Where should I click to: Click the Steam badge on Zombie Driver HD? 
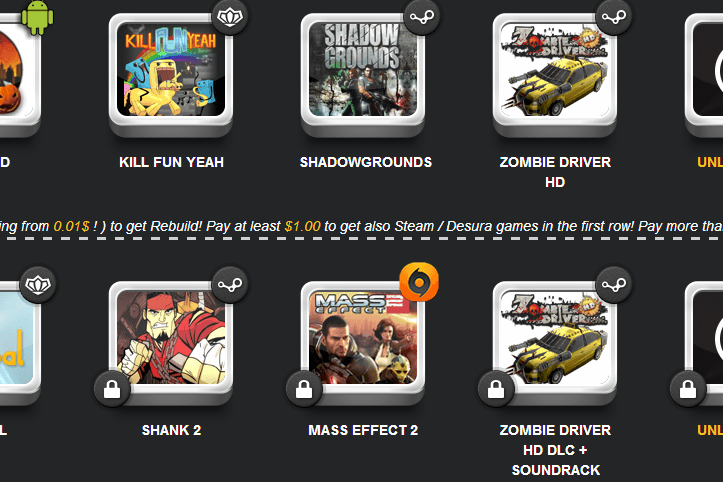click(614, 18)
